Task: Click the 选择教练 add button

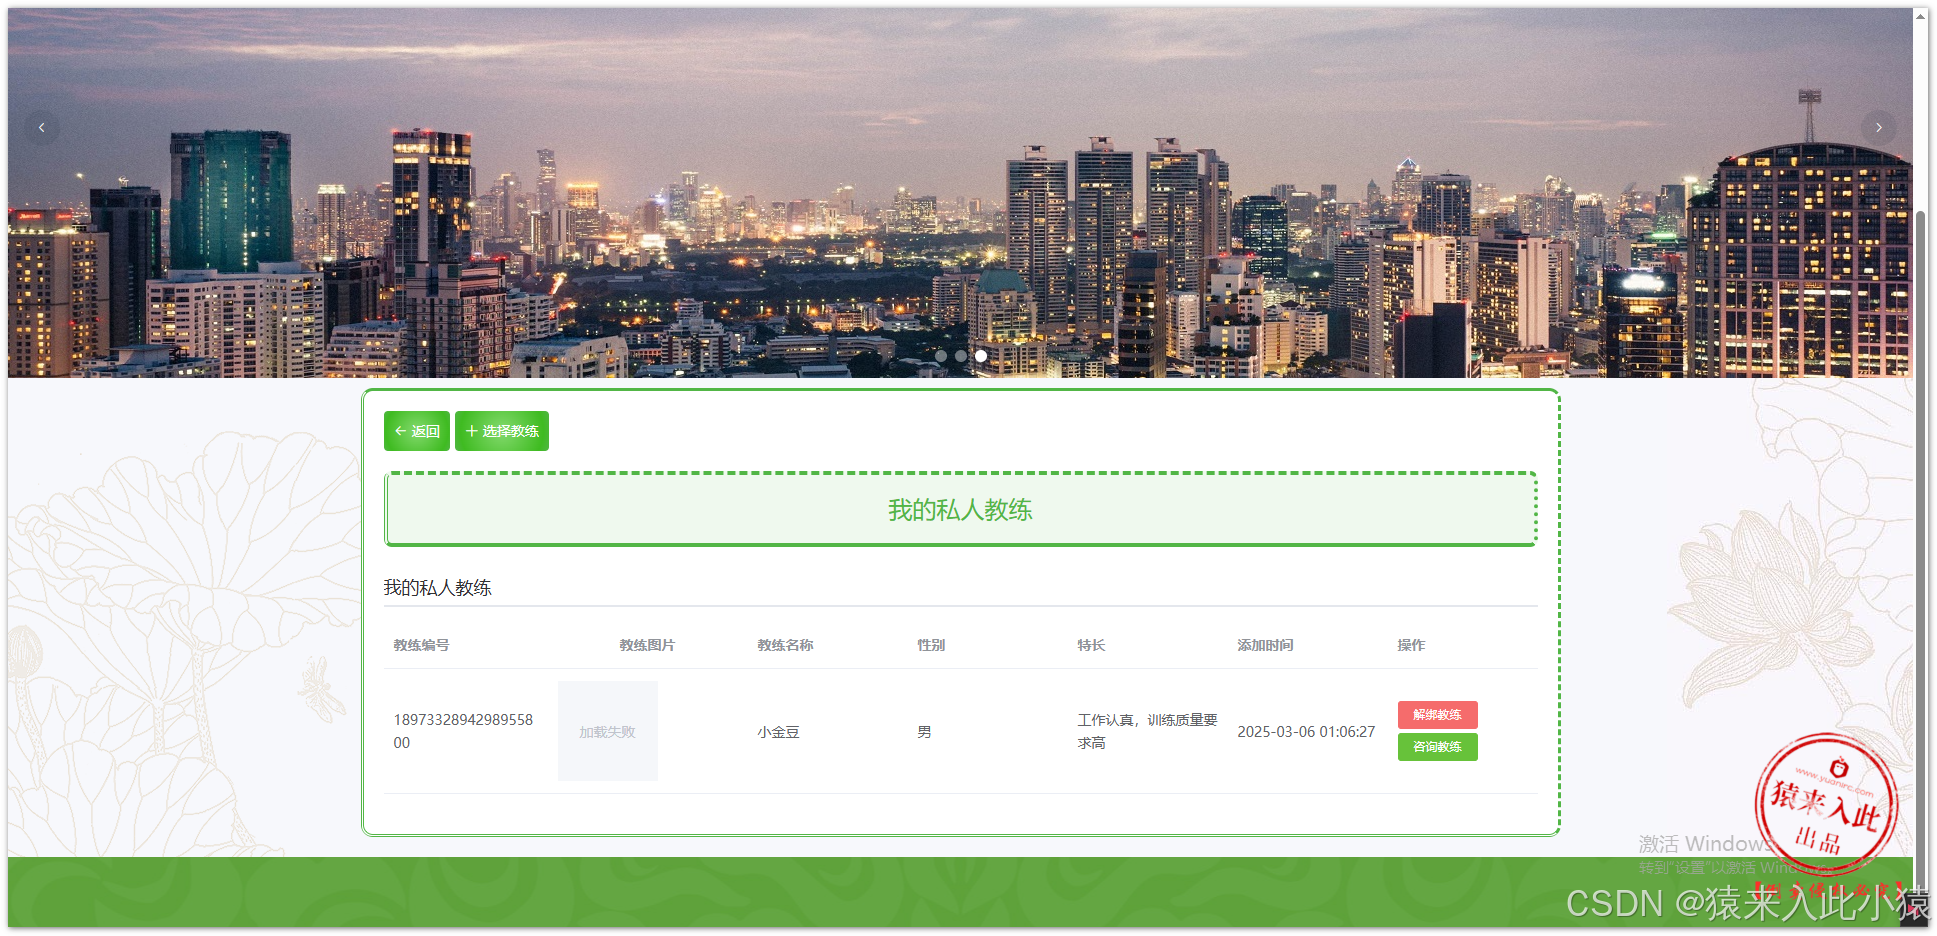Action: [x=502, y=431]
